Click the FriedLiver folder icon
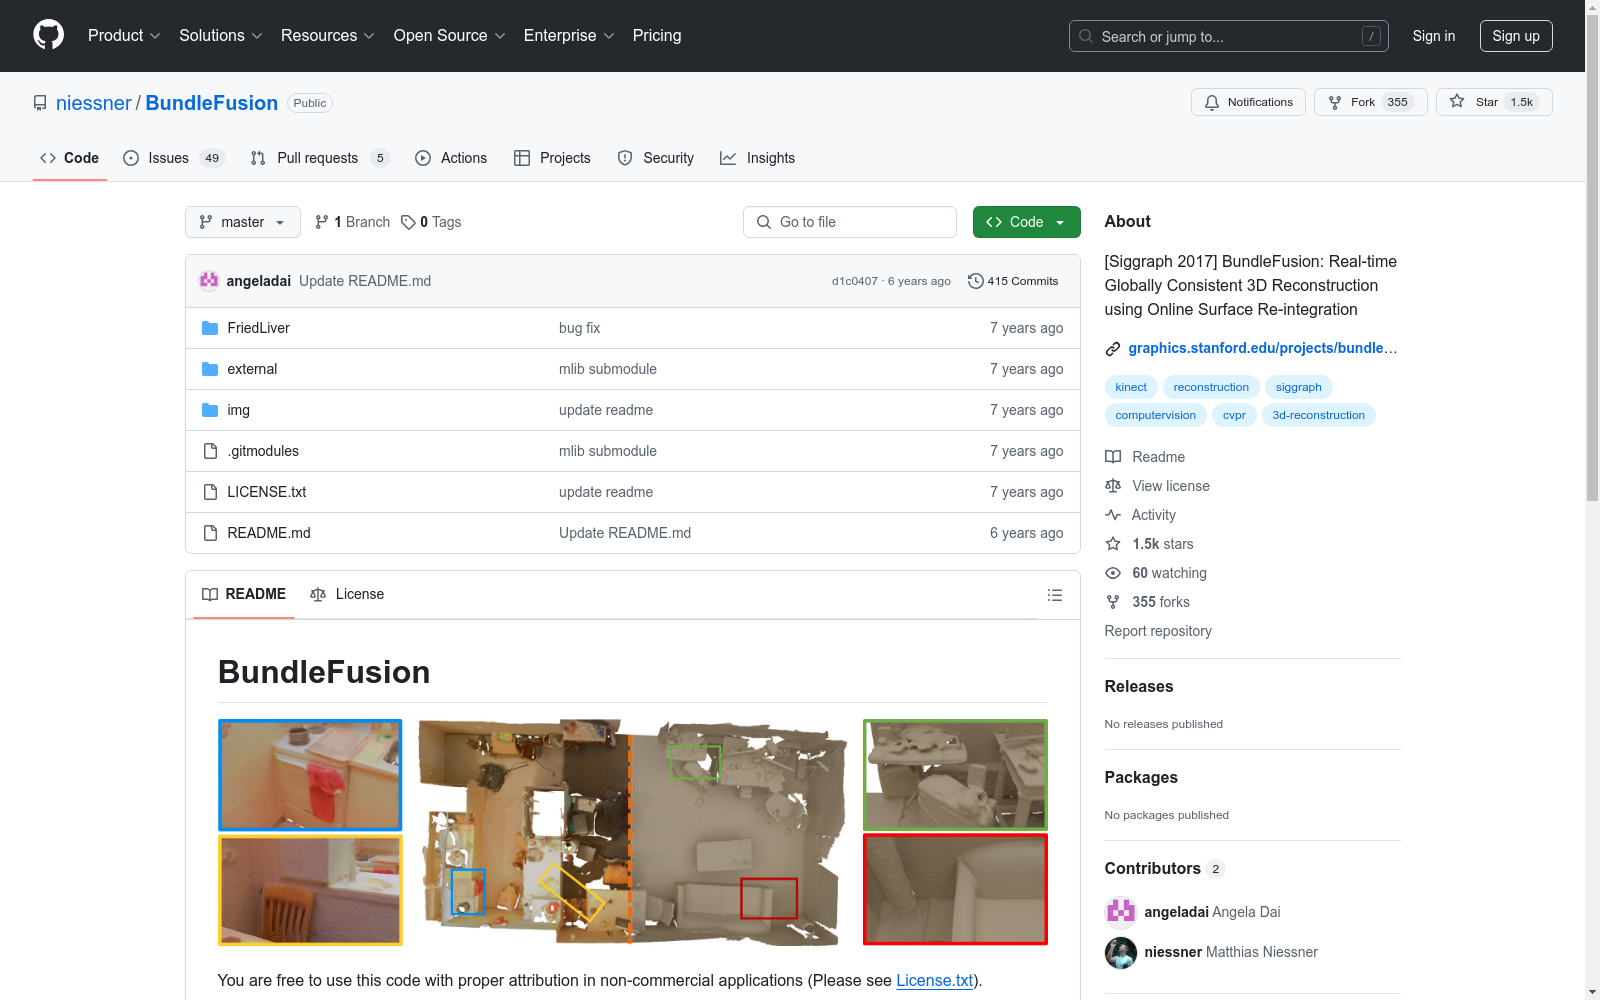1600x1000 pixels. pos(210,328)
